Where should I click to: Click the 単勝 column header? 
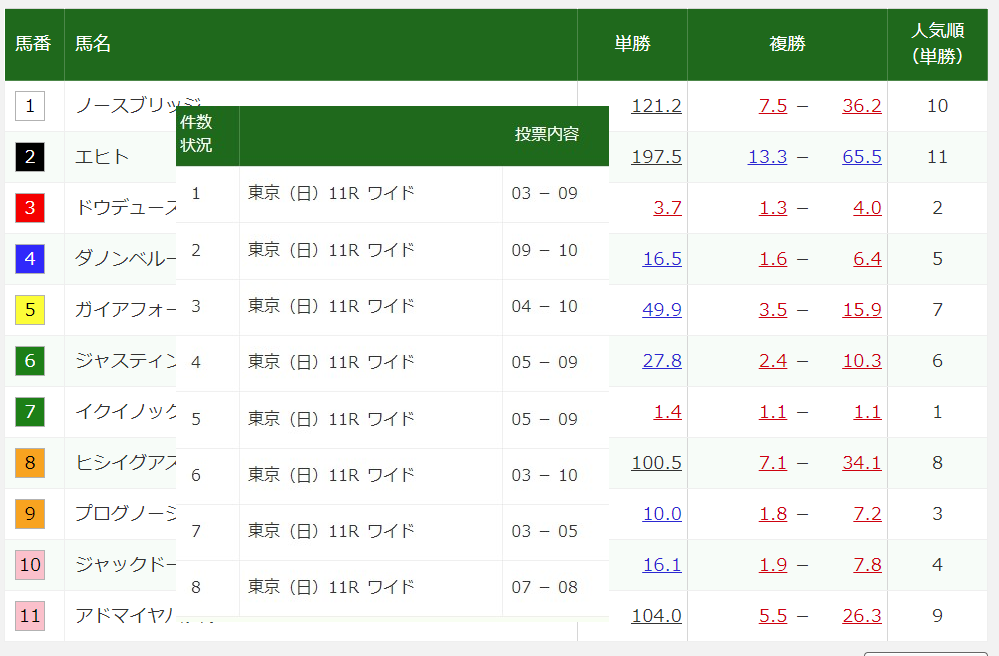tap(632, 44)
